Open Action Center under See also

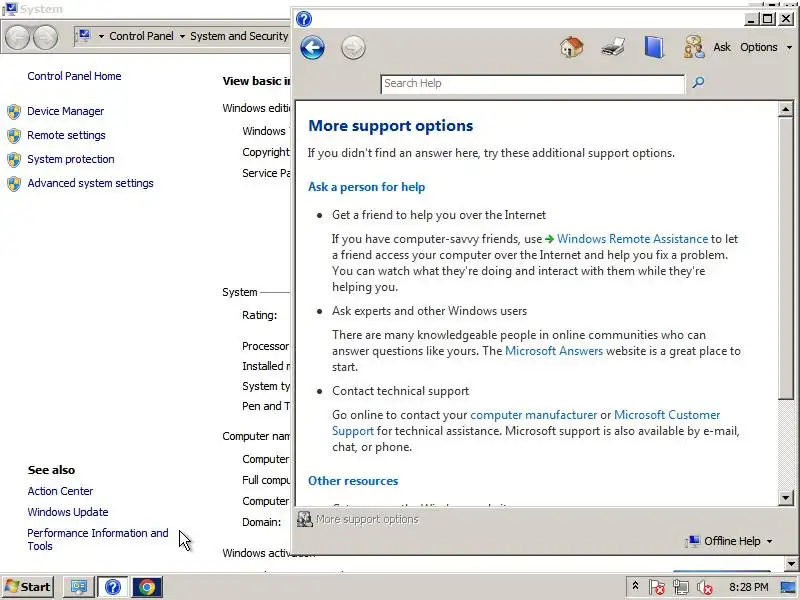60,491
